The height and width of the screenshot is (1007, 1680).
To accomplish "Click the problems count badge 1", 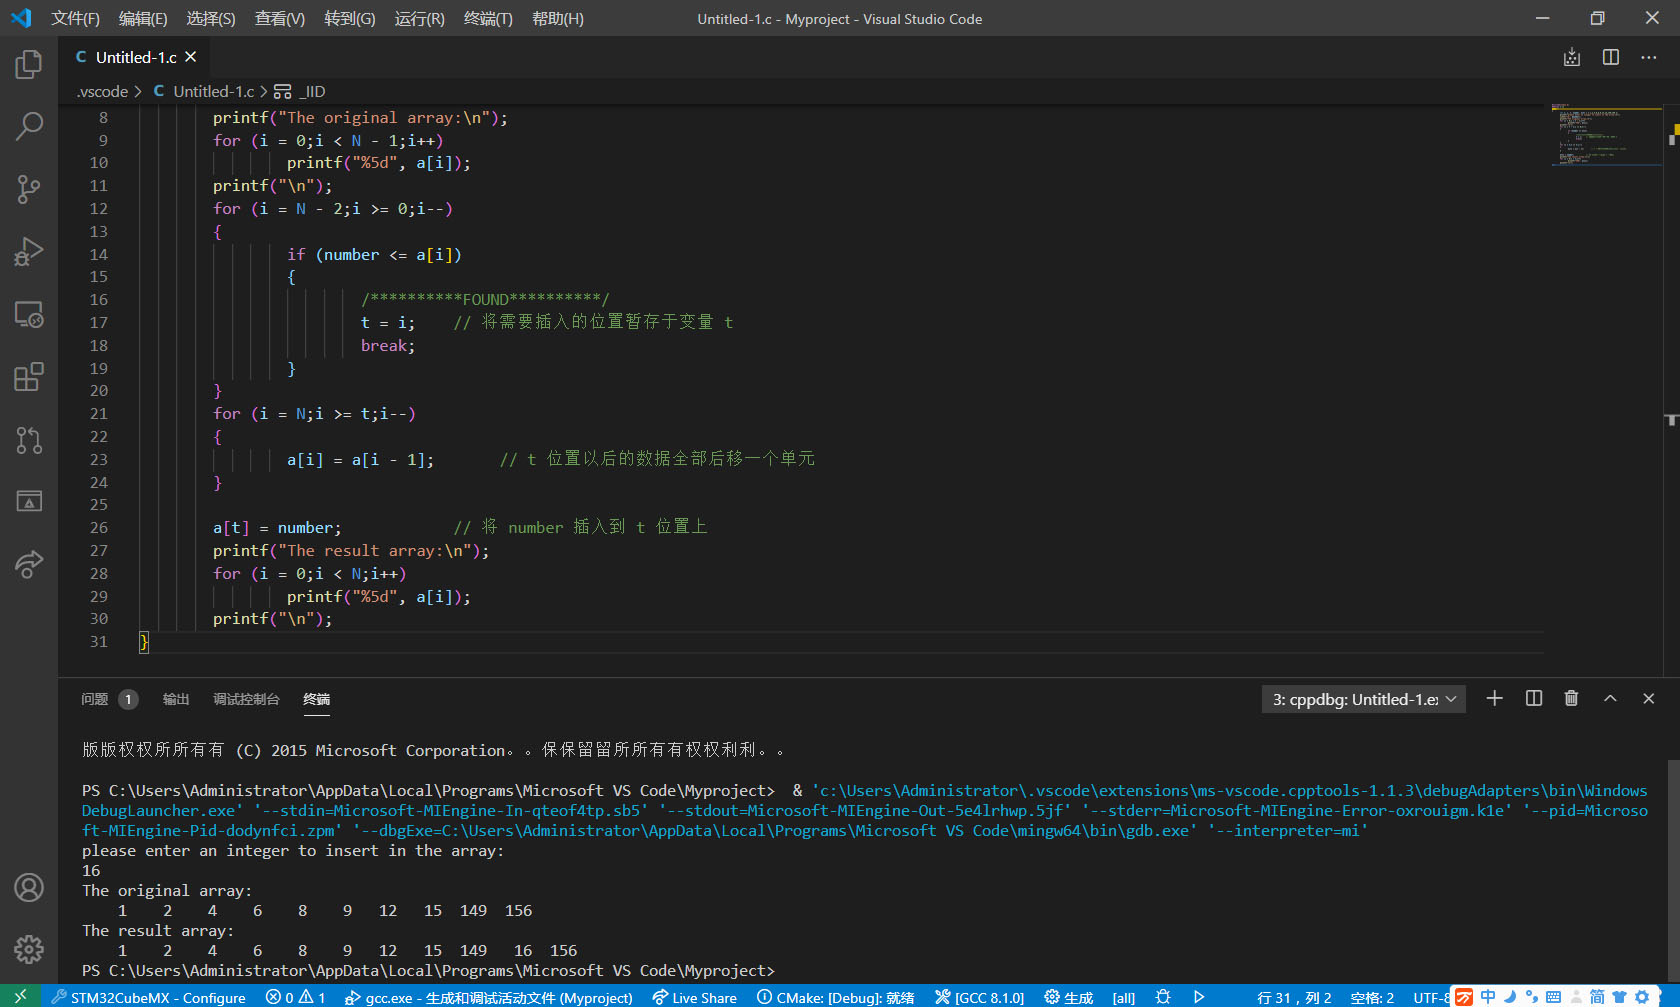I will (x=128, y=699).
